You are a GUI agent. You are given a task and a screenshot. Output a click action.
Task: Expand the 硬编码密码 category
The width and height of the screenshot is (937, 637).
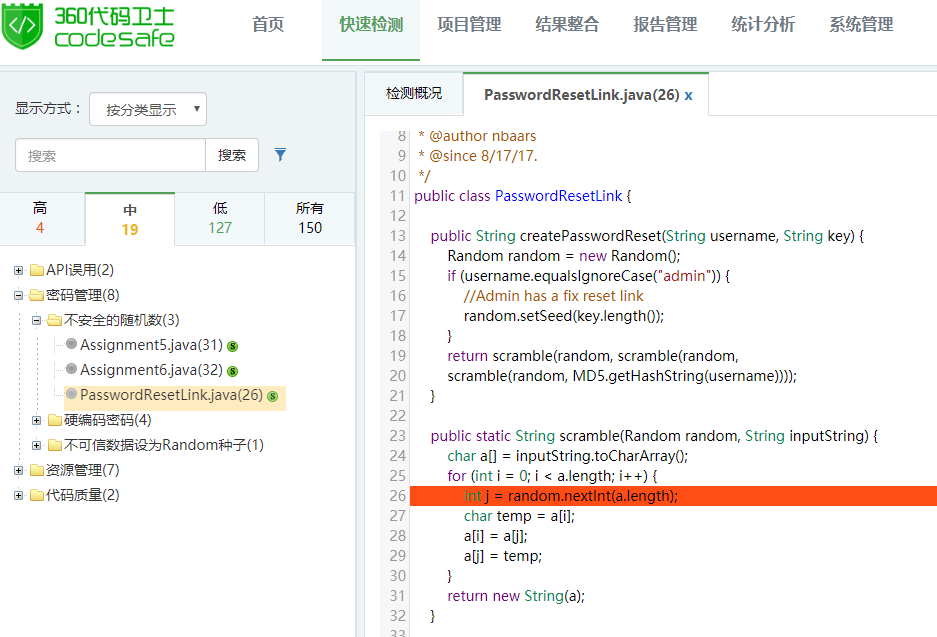(x=37, y=420)
